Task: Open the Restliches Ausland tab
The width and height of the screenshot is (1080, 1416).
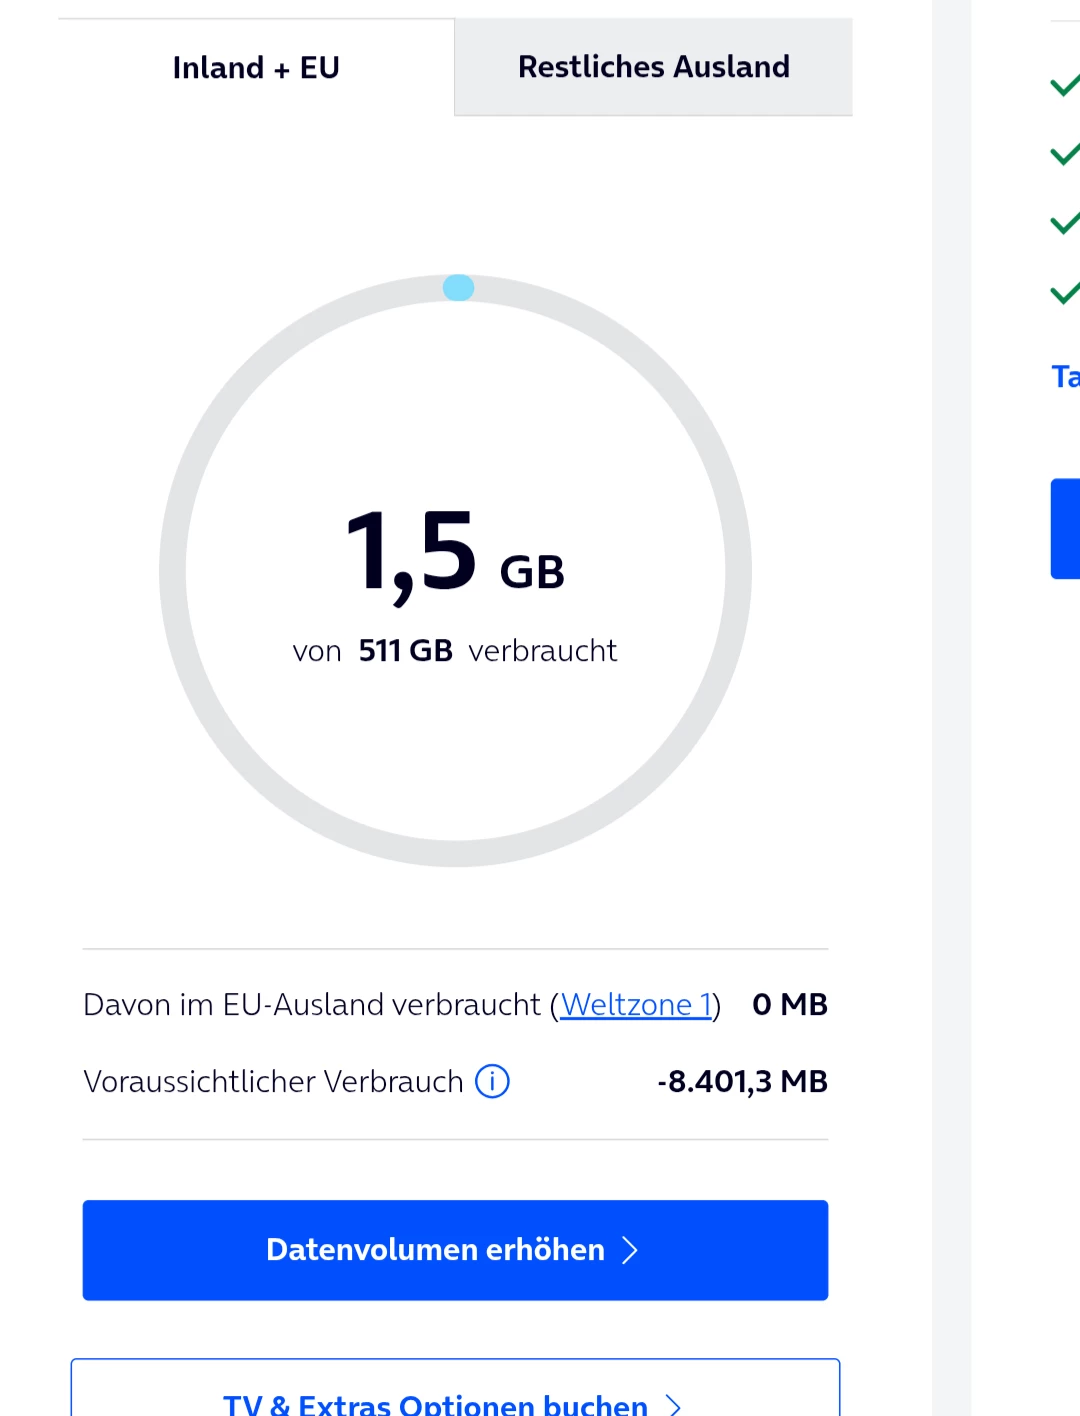Action: pyautogui.click(x=653, y=67)
